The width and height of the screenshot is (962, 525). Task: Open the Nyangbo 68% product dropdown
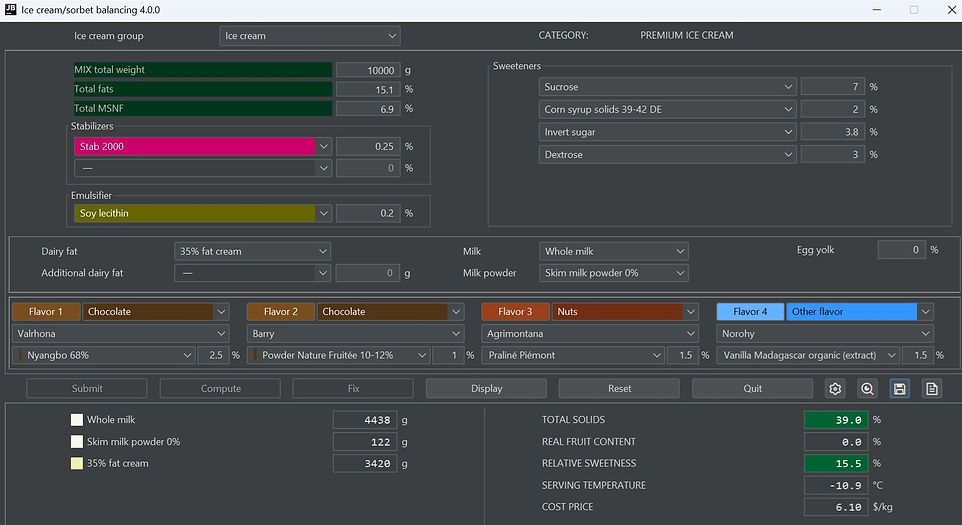click(104, 355)
